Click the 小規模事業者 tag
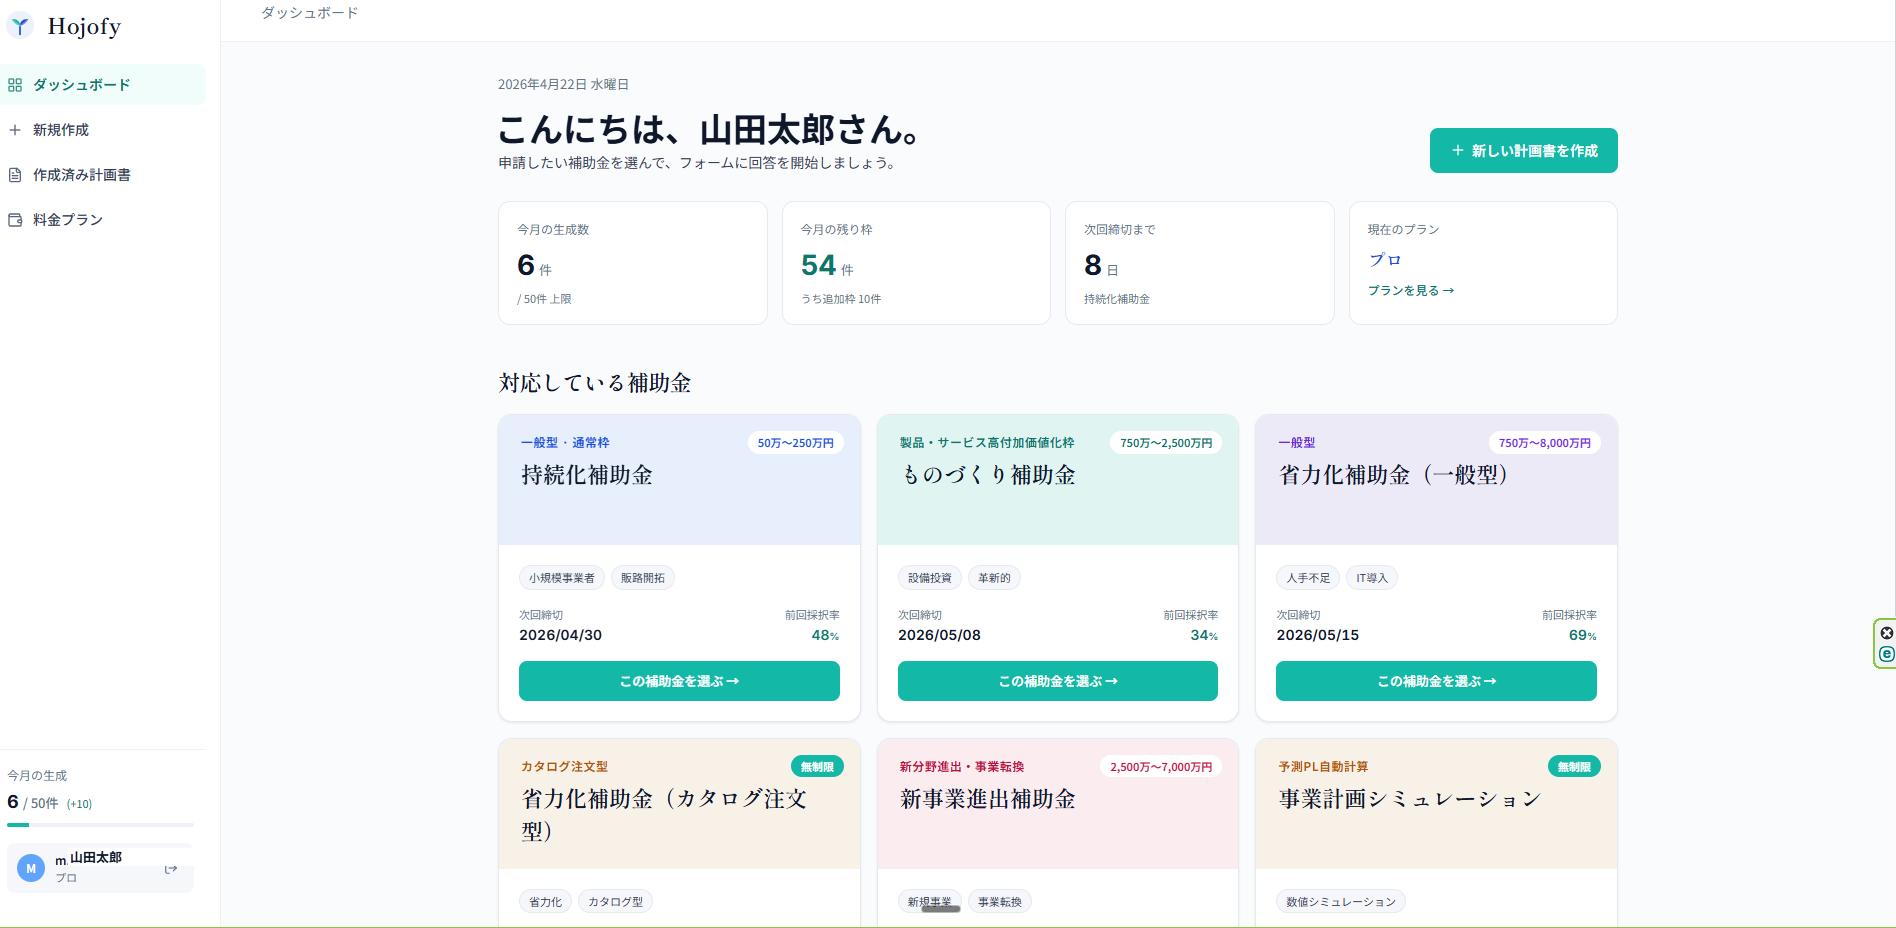Screen dimensions: 1896x928 click(x=562, y=578)
